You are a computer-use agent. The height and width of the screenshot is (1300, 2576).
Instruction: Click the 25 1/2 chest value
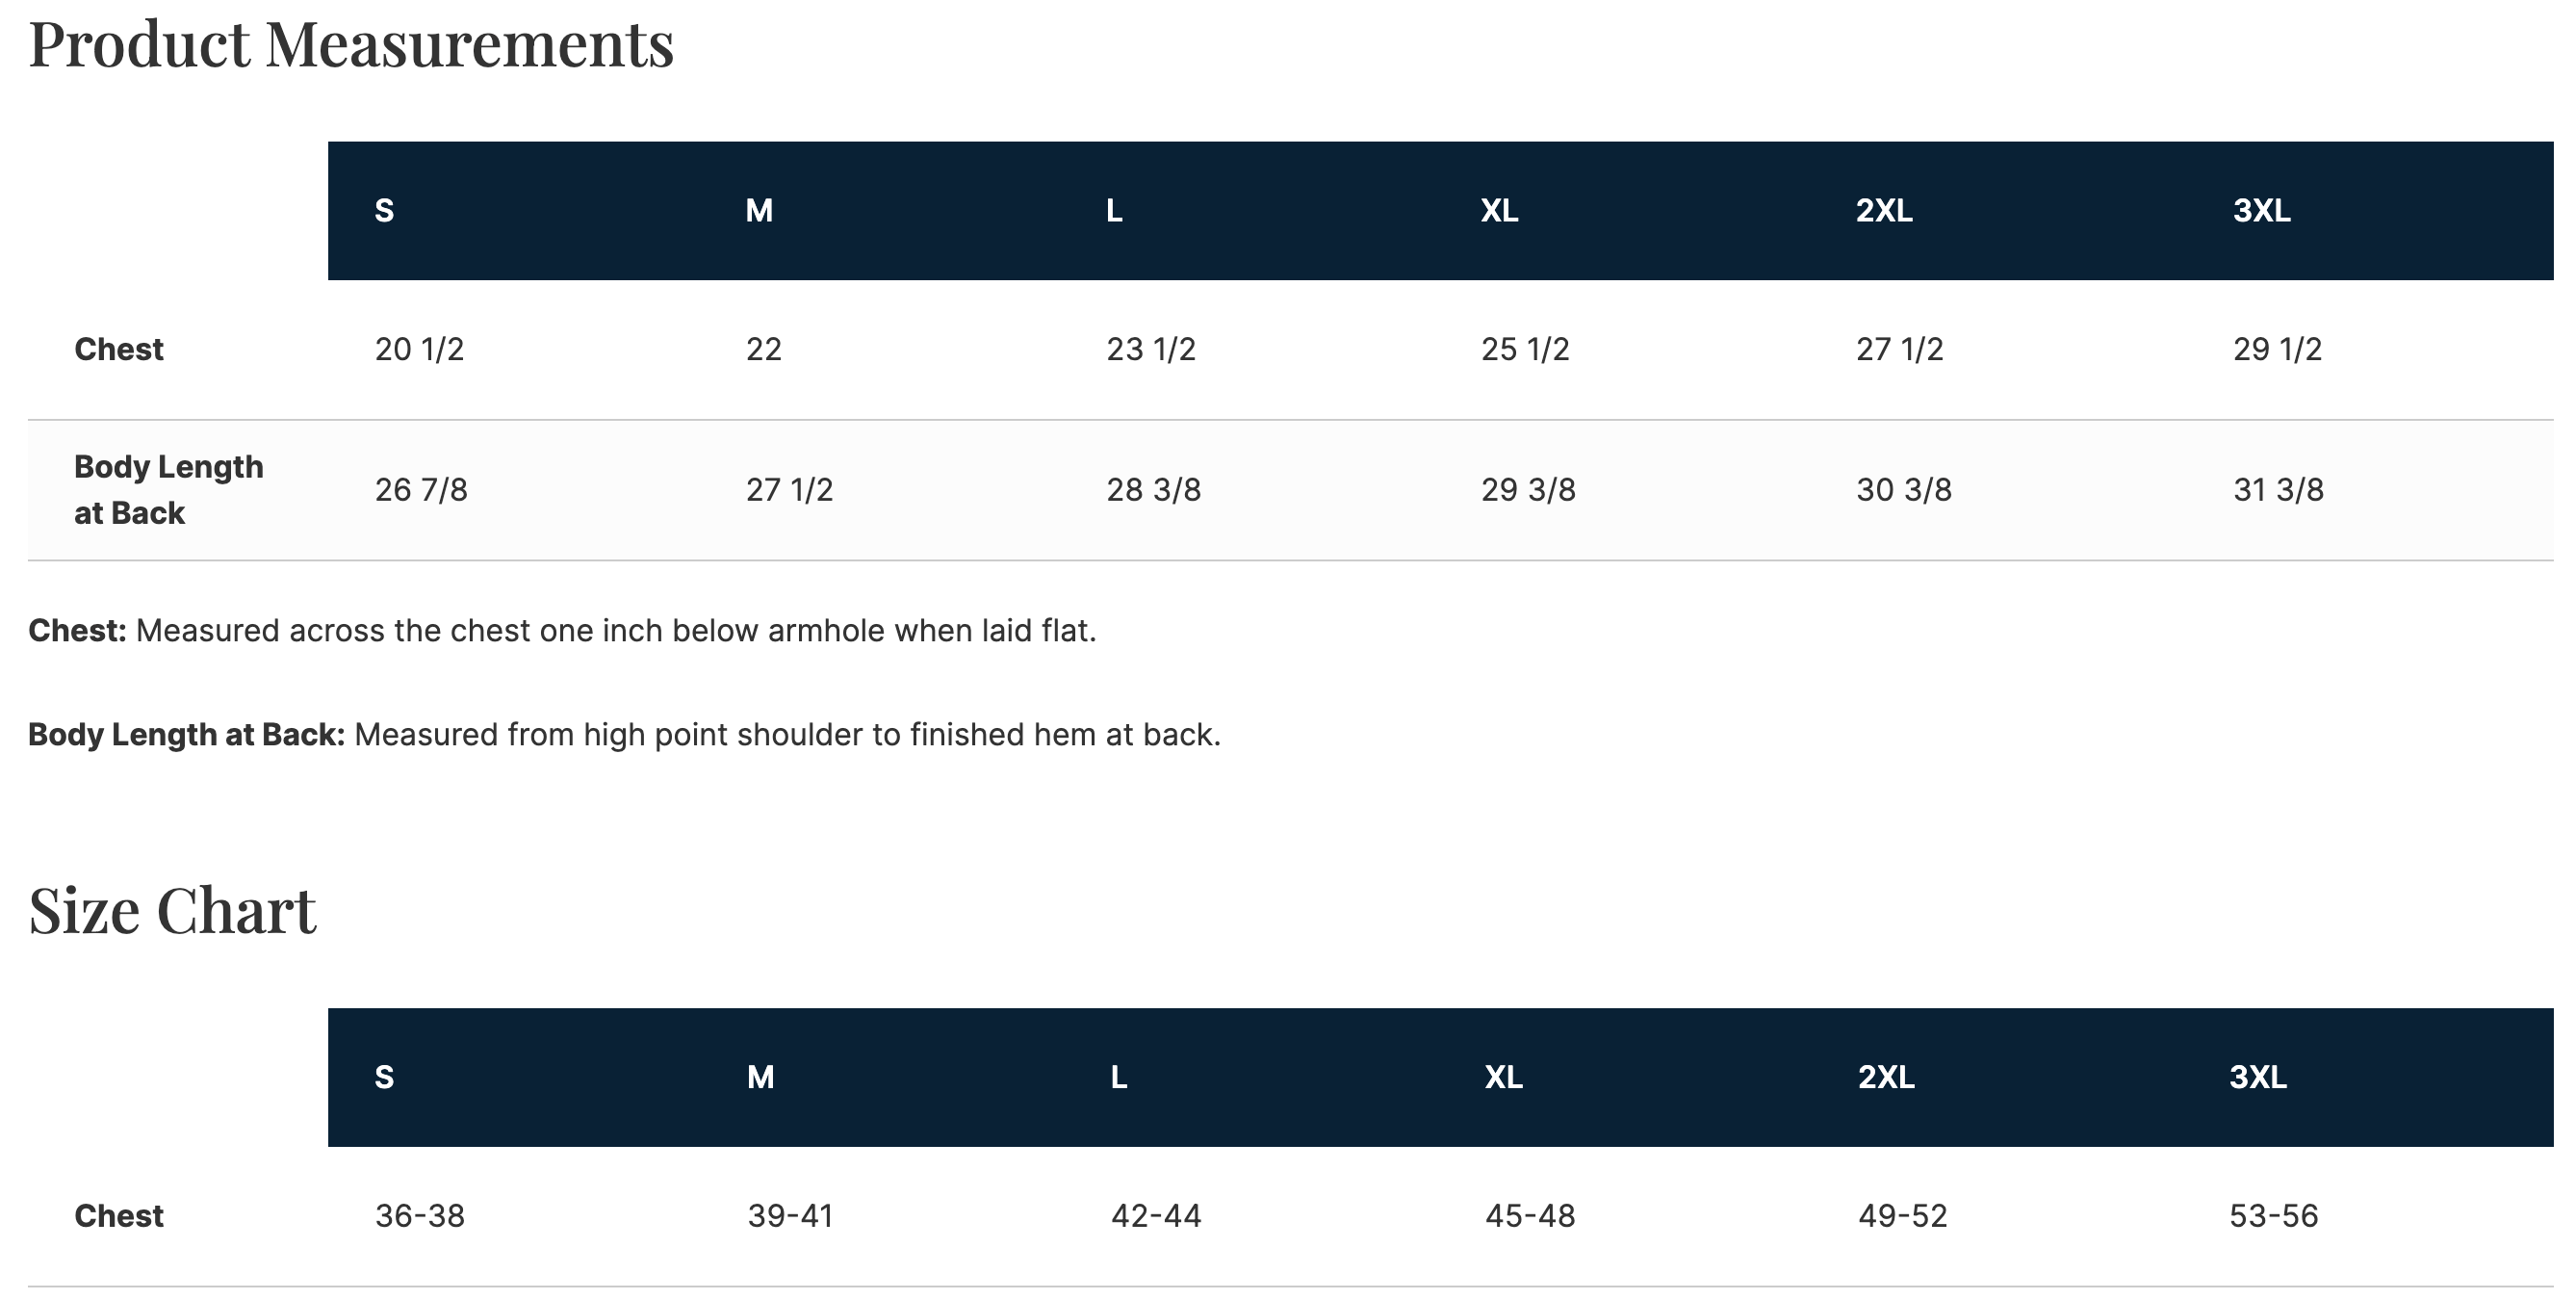coord(1525,349)
